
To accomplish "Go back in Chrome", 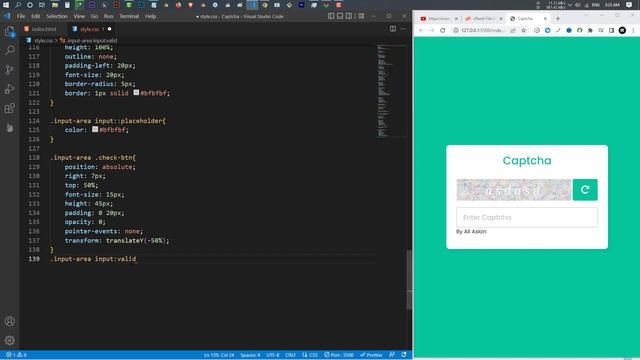I will 421,31.
